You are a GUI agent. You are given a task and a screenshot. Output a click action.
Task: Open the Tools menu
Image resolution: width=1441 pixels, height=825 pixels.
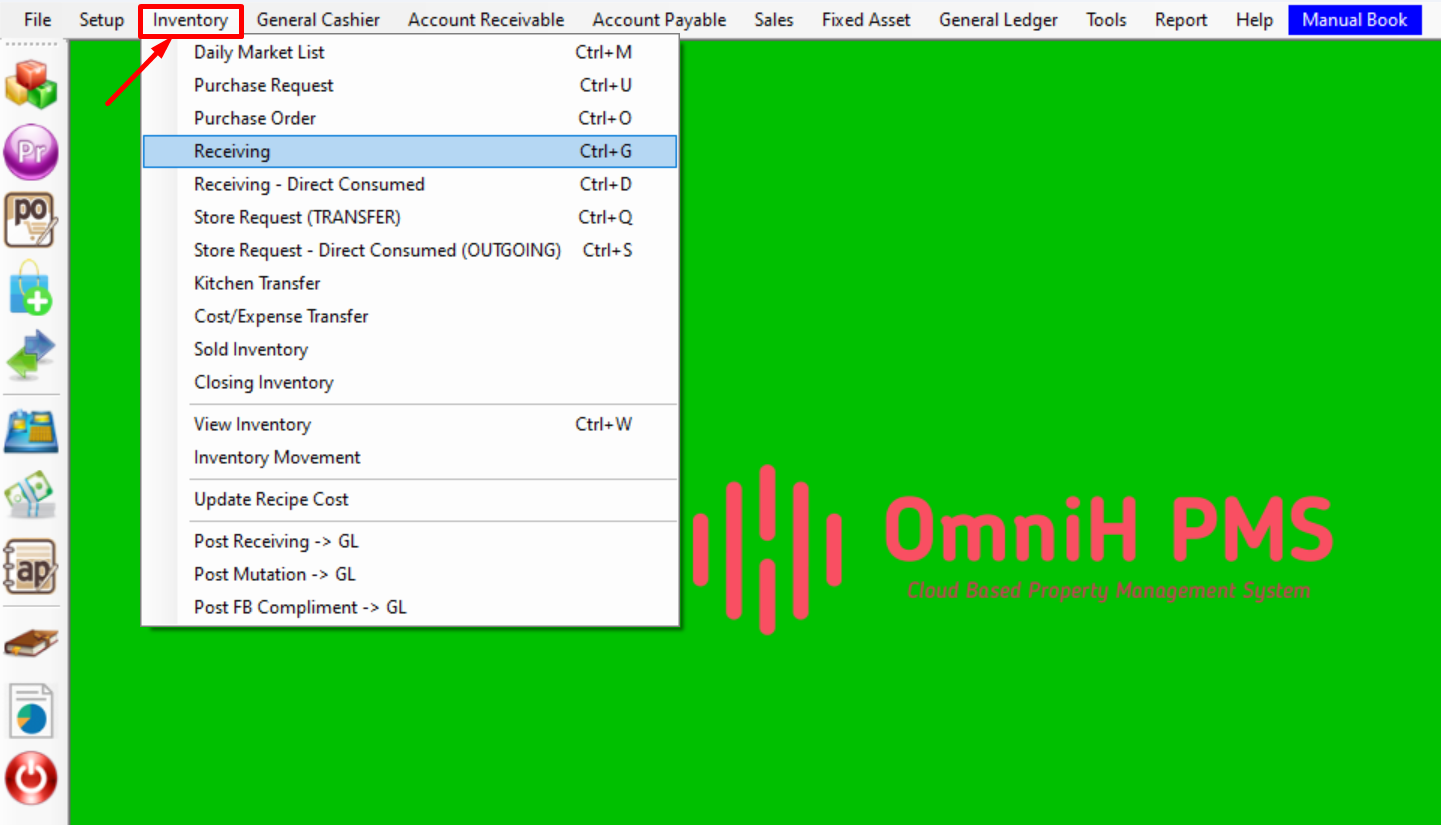coord(1106,20)
